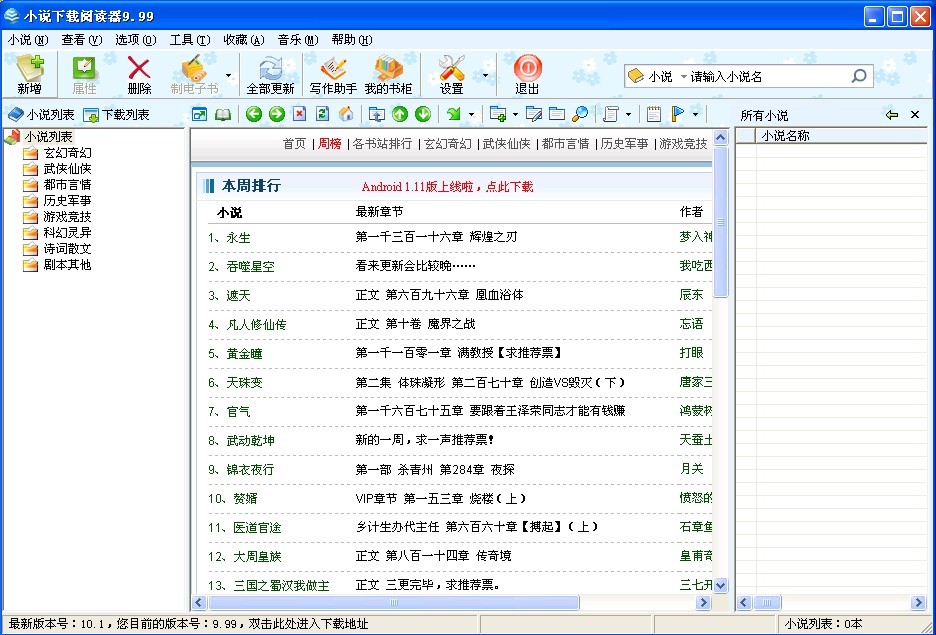Click the magnifier search icon in browser toolbar
Viewport: 936px width, 635px height.
coord(579,114)
